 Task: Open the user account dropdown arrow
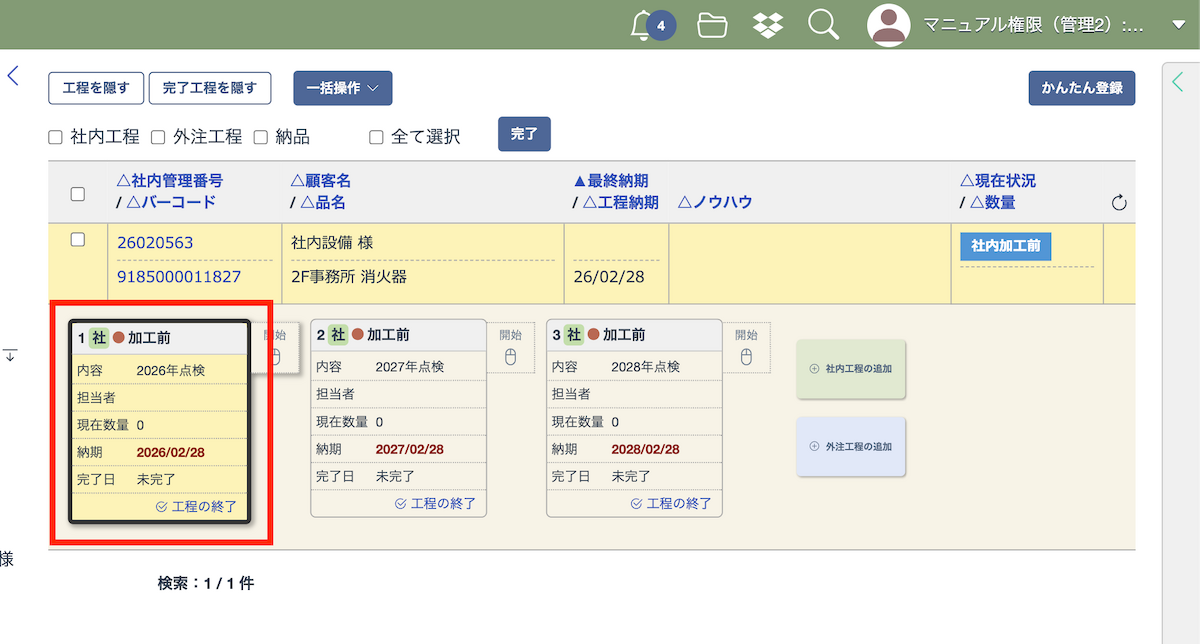coord(1178,25)
